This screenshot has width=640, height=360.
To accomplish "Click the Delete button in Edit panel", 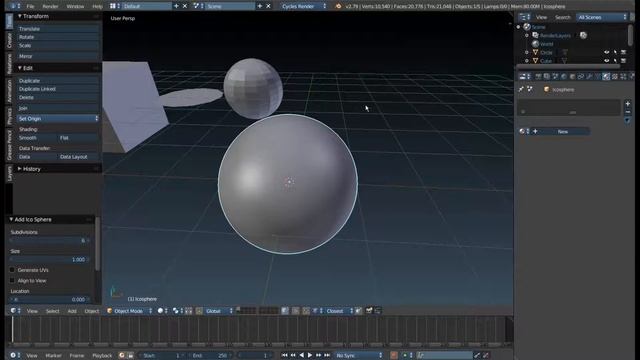I will [58, 98].
